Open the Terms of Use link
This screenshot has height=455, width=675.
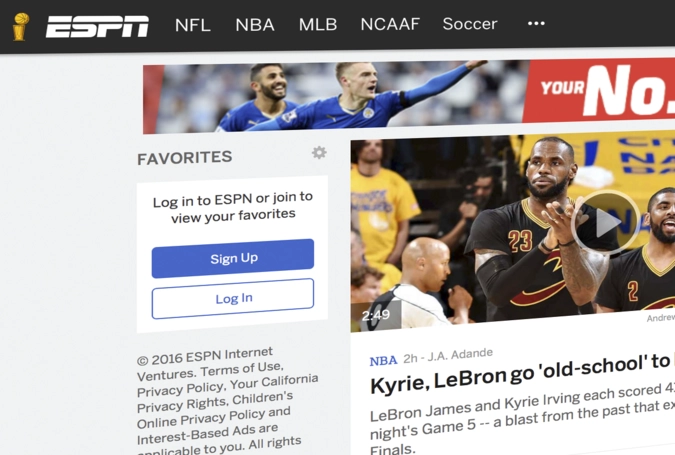click(x=241, y=369)
